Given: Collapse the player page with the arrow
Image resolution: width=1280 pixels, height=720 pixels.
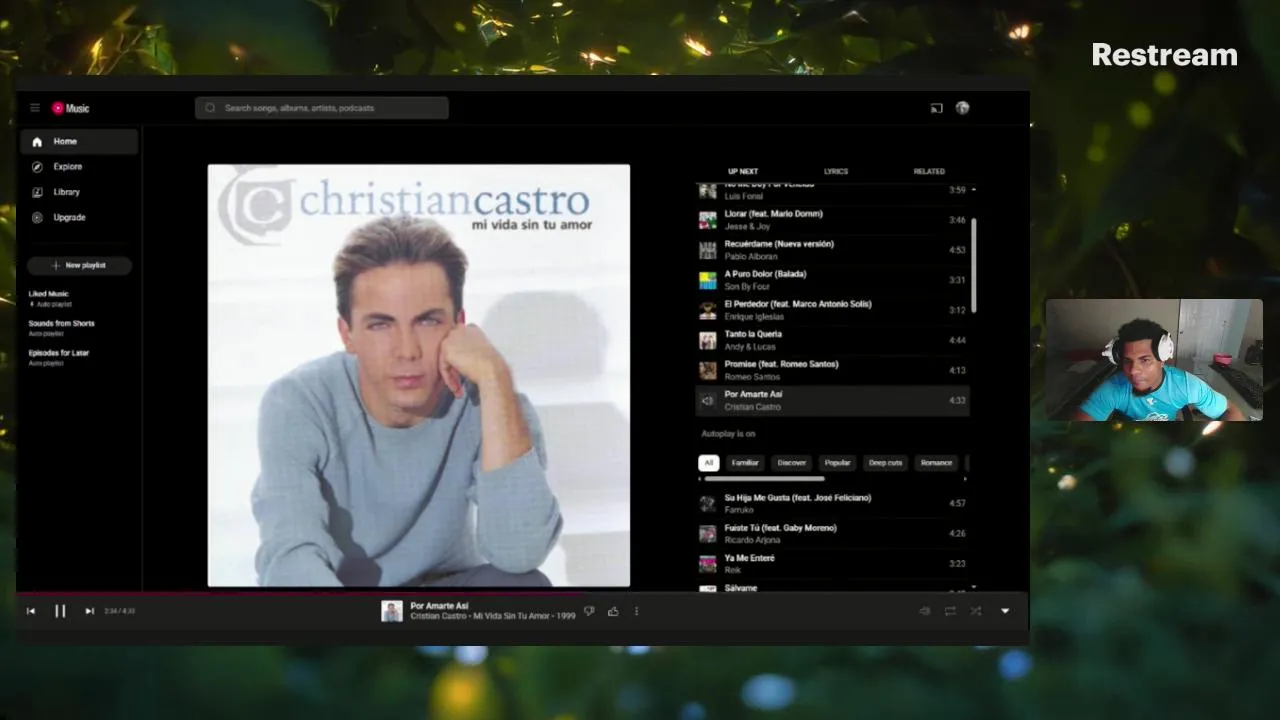Looking at the screenshot, I should click(1005, 611).
